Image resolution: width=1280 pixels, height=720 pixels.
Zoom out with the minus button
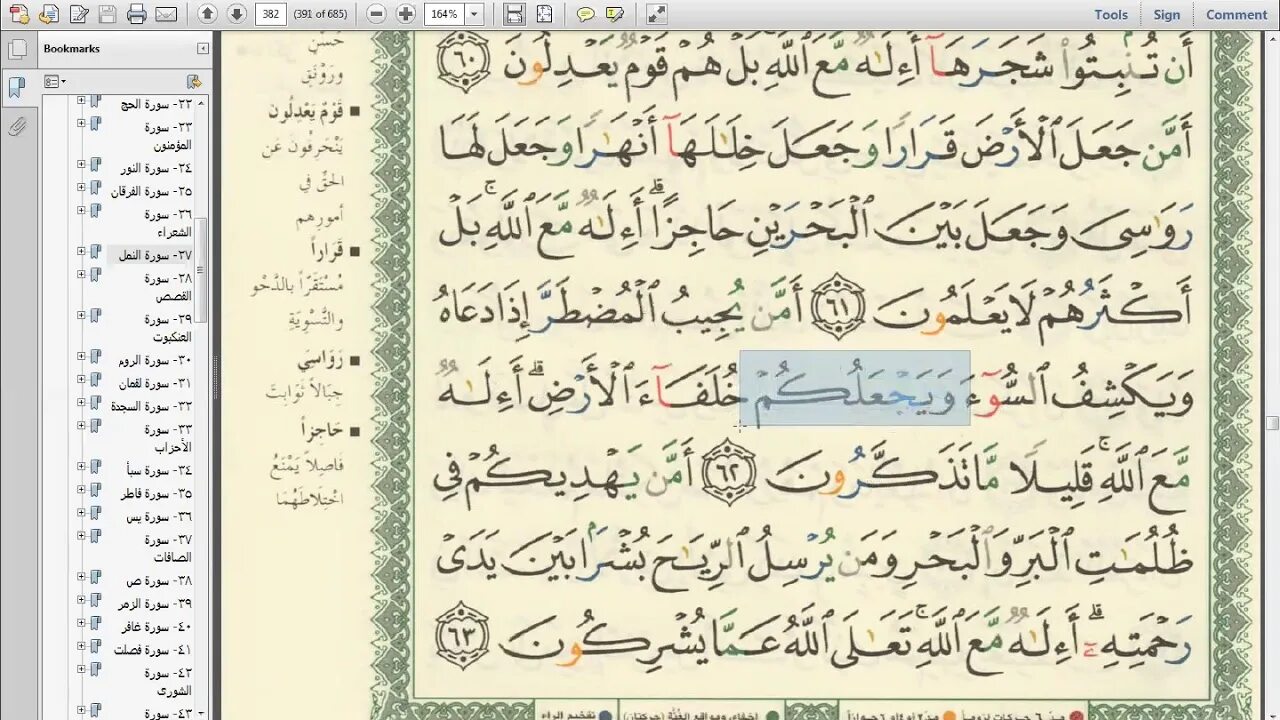pos(376,14)
